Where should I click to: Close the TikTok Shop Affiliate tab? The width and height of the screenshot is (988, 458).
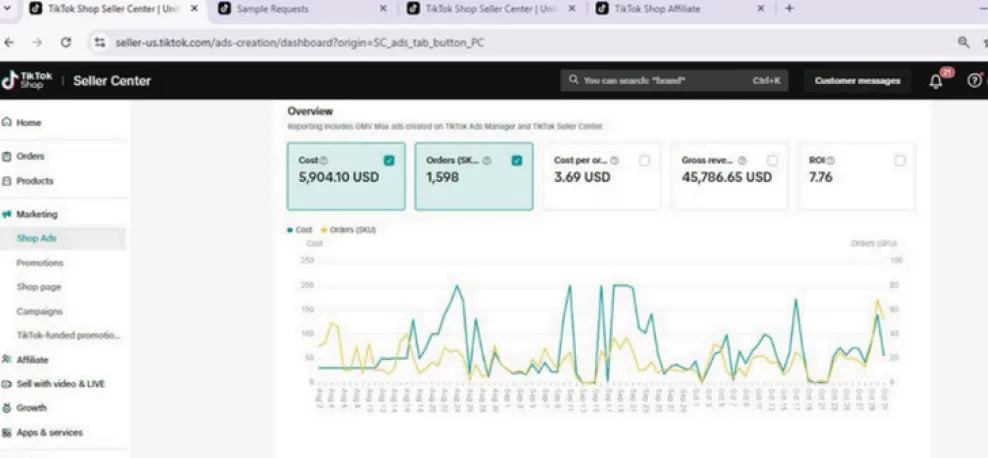[x=761, y=8]
